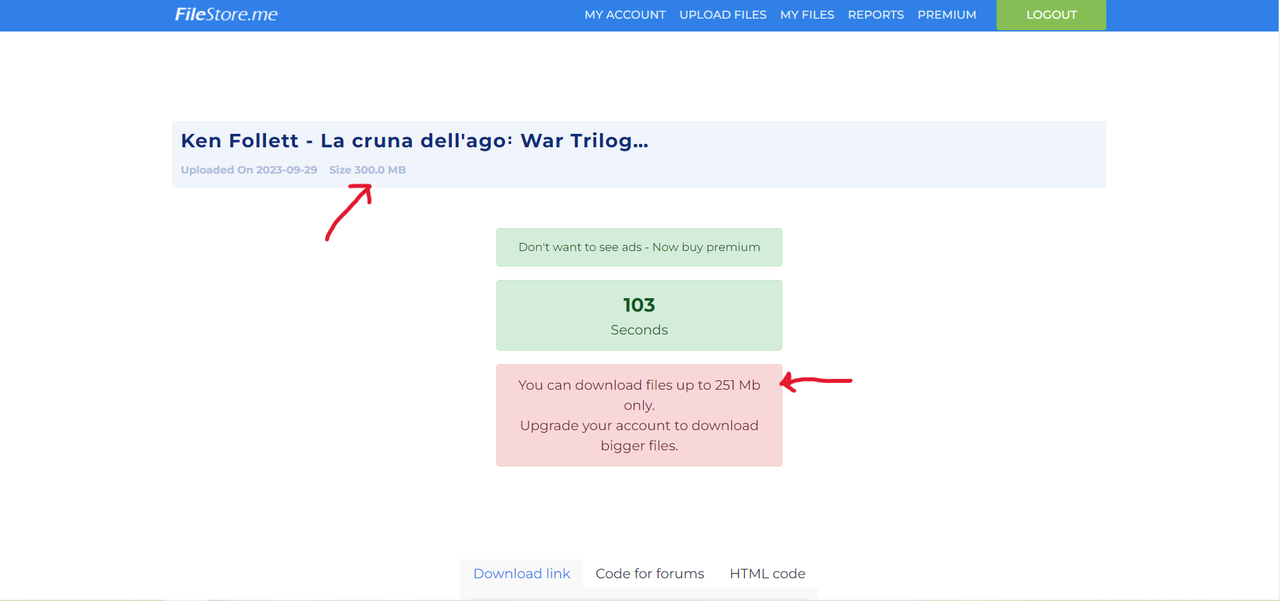Switch to the HTML code tab
This screenshot has width=1280, height=601.
(767, 574)
